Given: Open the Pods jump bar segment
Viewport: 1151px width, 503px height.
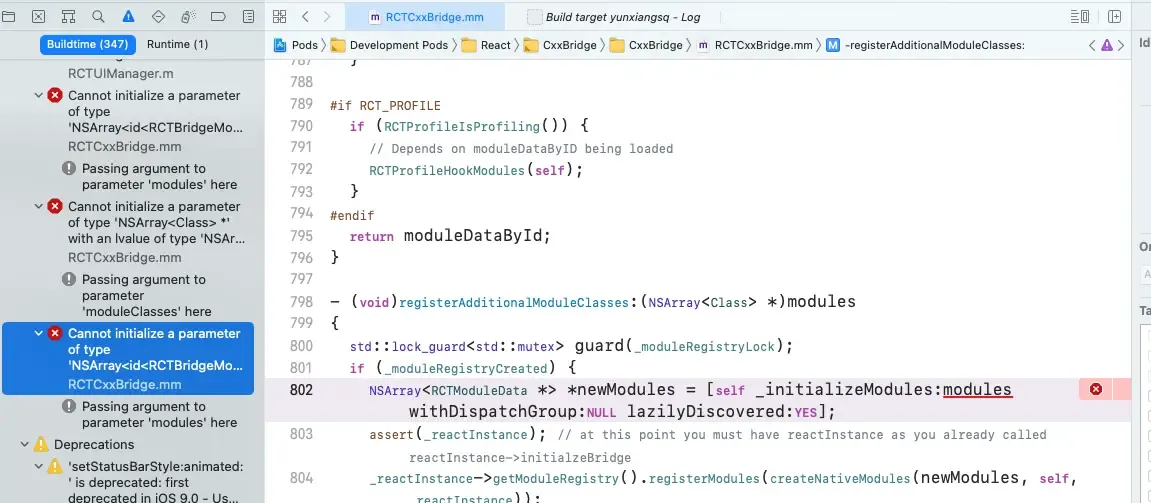Looking at the screenshot, I should [x=296, y=45].
